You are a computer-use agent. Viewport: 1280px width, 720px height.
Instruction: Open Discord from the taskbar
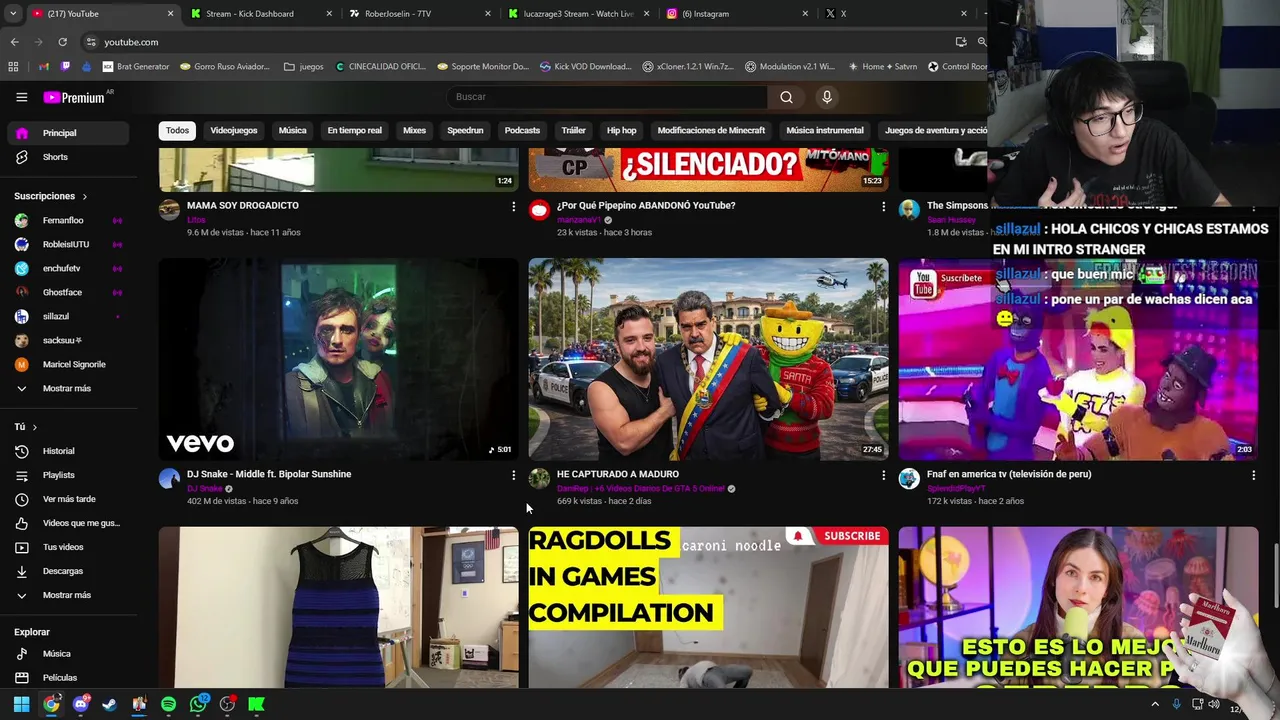pos(81,704)
